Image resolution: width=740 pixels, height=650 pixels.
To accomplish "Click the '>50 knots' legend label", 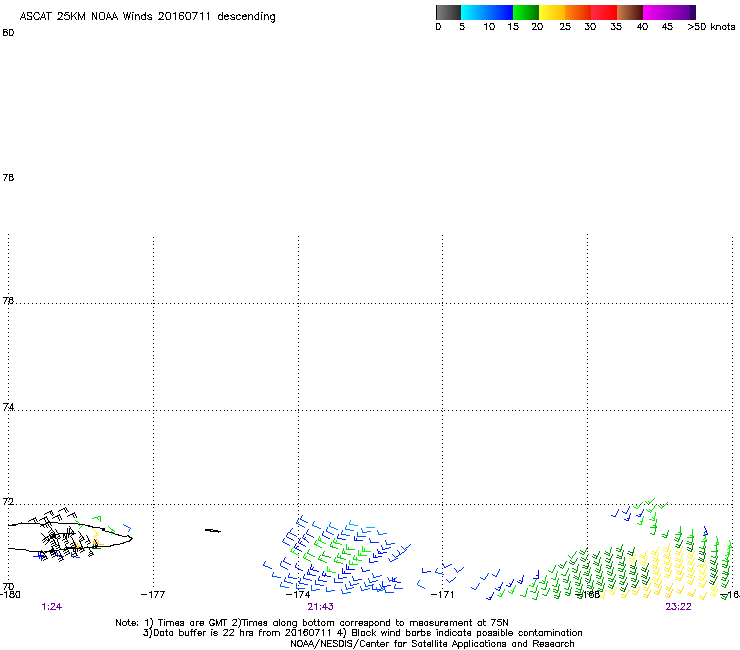I will pos(711,27).
